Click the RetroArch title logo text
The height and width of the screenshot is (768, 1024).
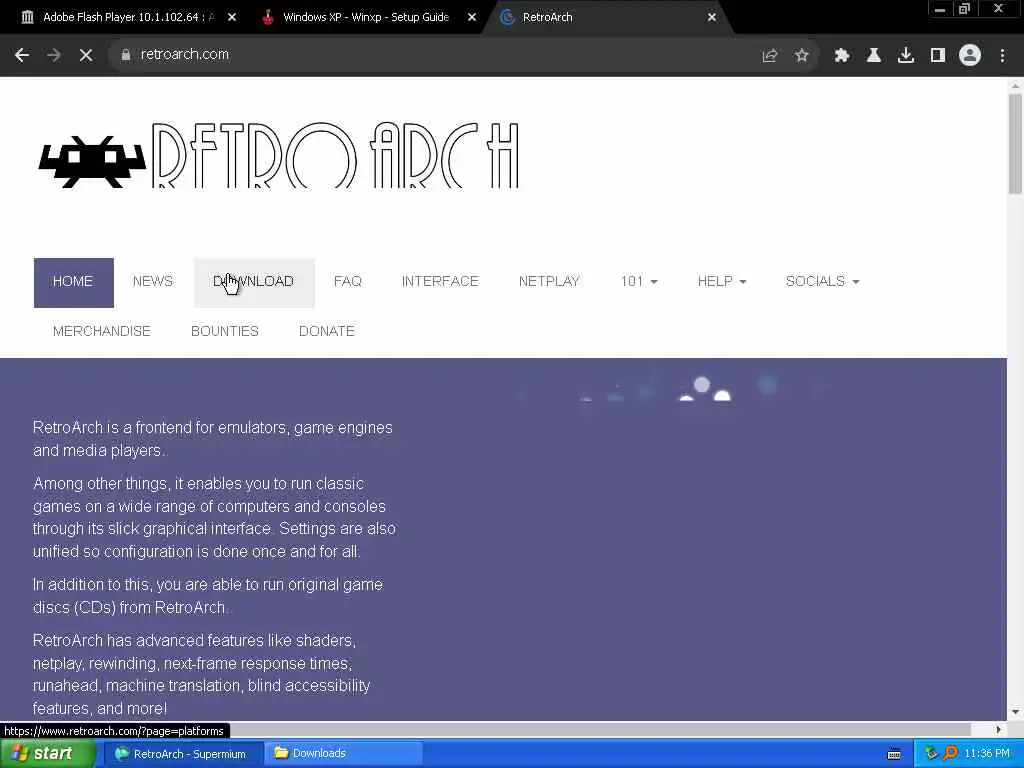[336, 155]
